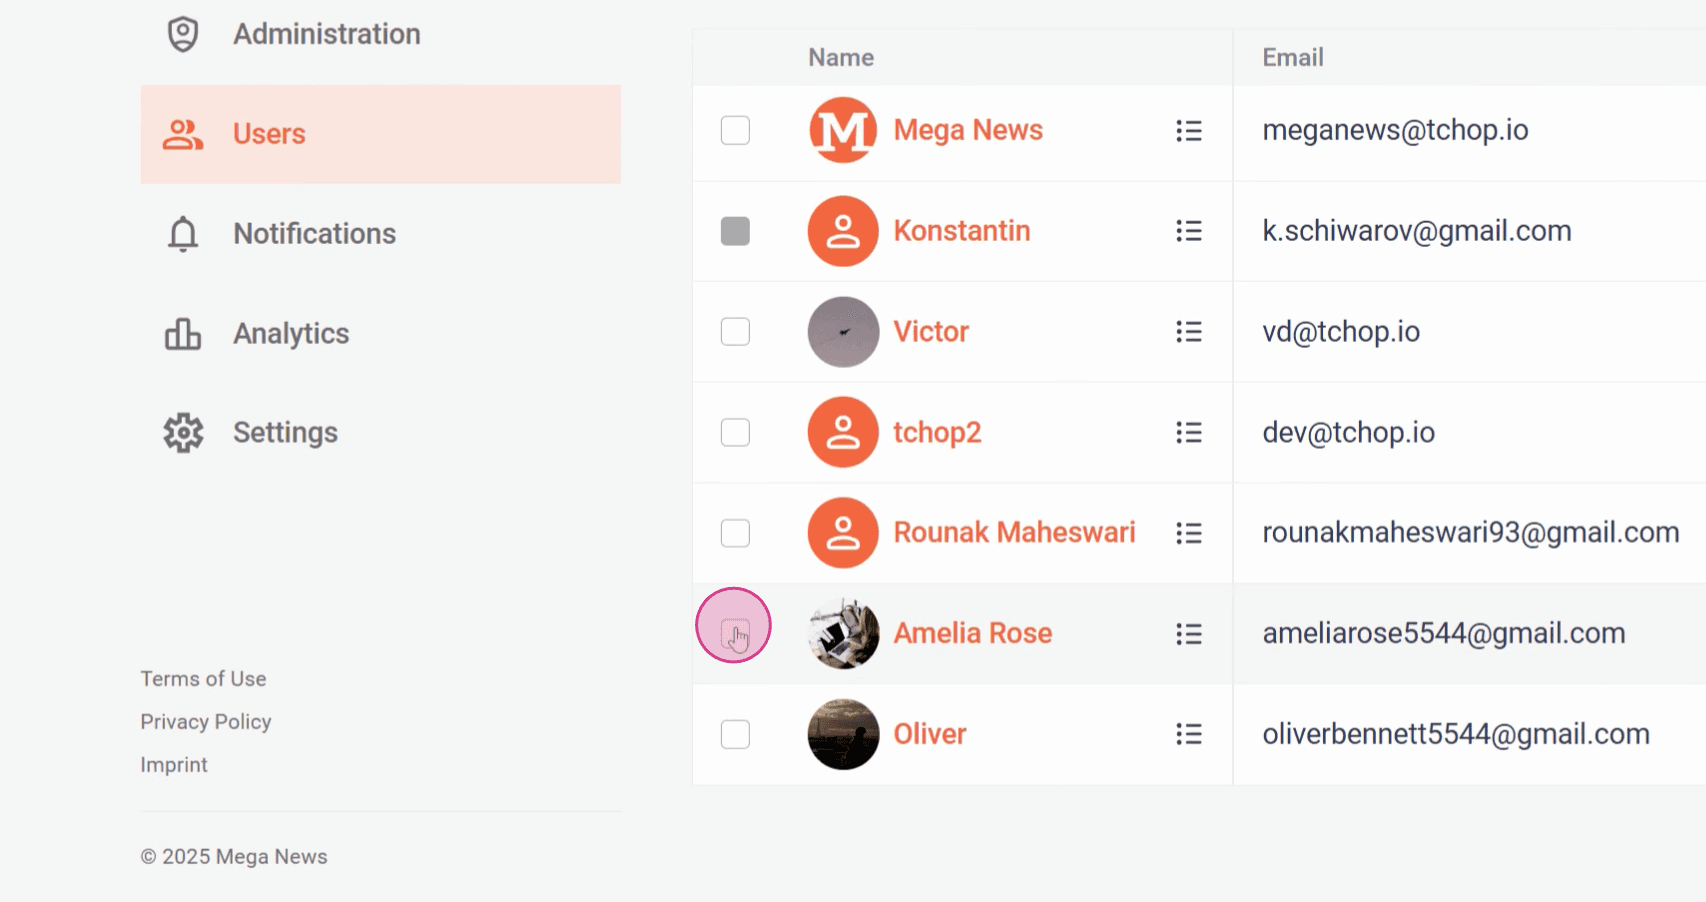Click the tchop2 user name
Viewport: 1706px width, 902px height.
tap(937, 433)
